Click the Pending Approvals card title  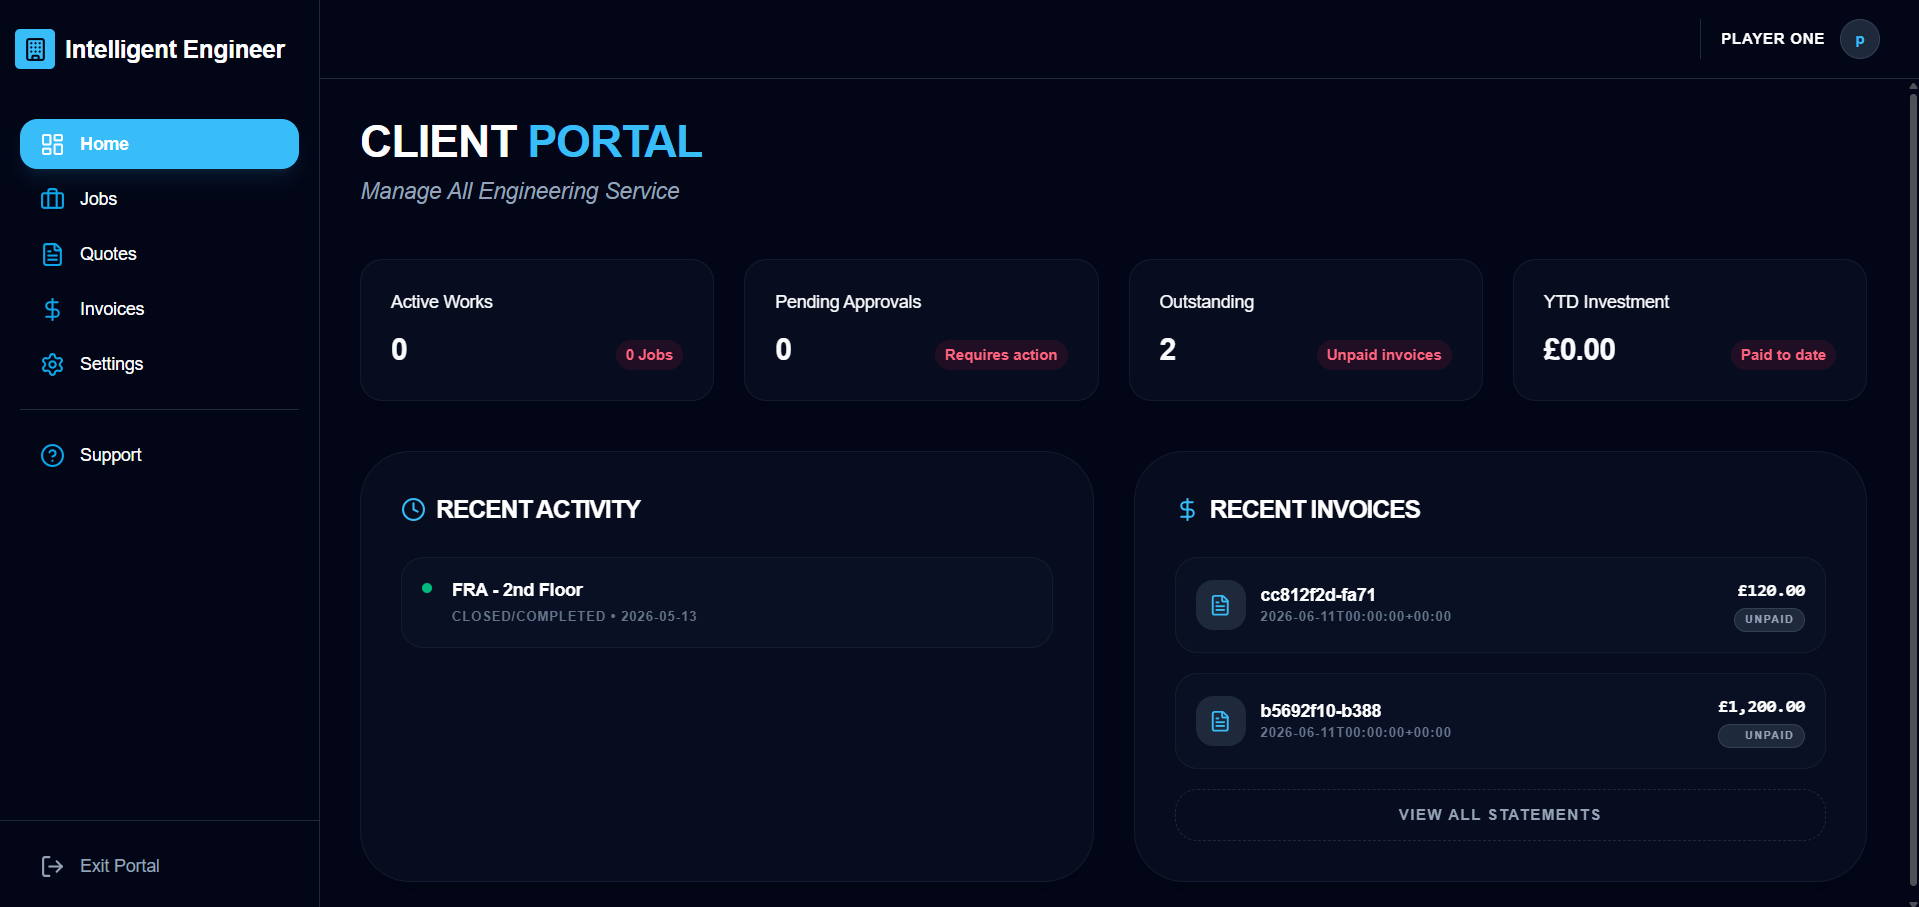click(x=848, y=302)
